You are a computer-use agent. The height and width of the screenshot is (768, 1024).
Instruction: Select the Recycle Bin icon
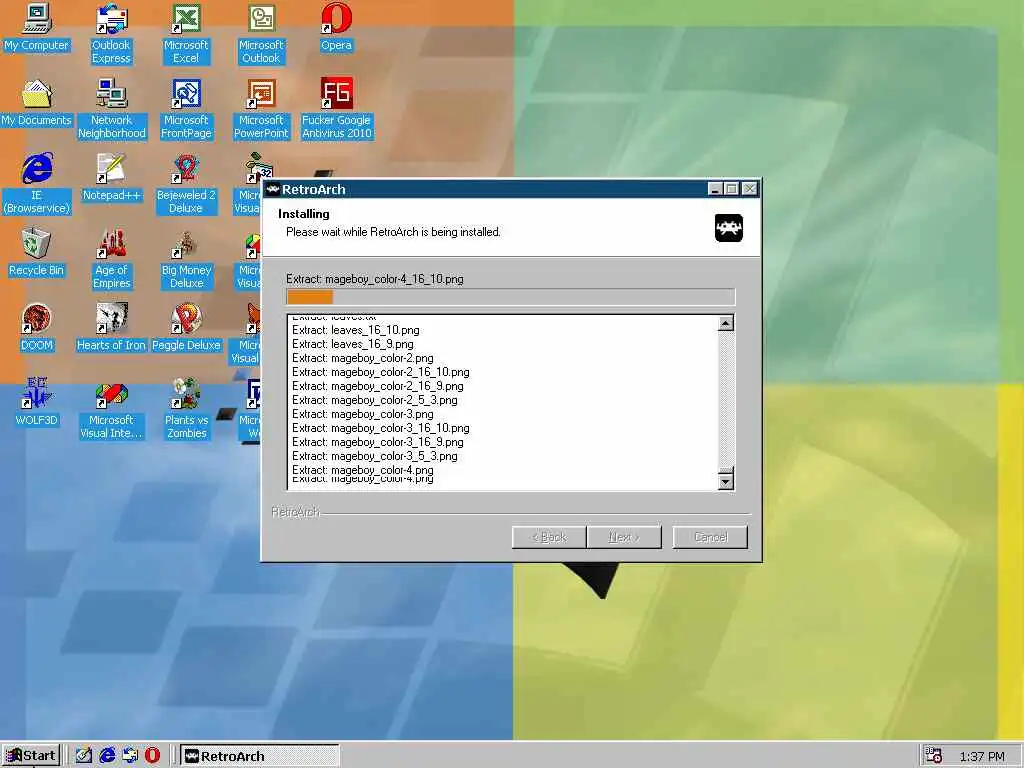[37, 253]
